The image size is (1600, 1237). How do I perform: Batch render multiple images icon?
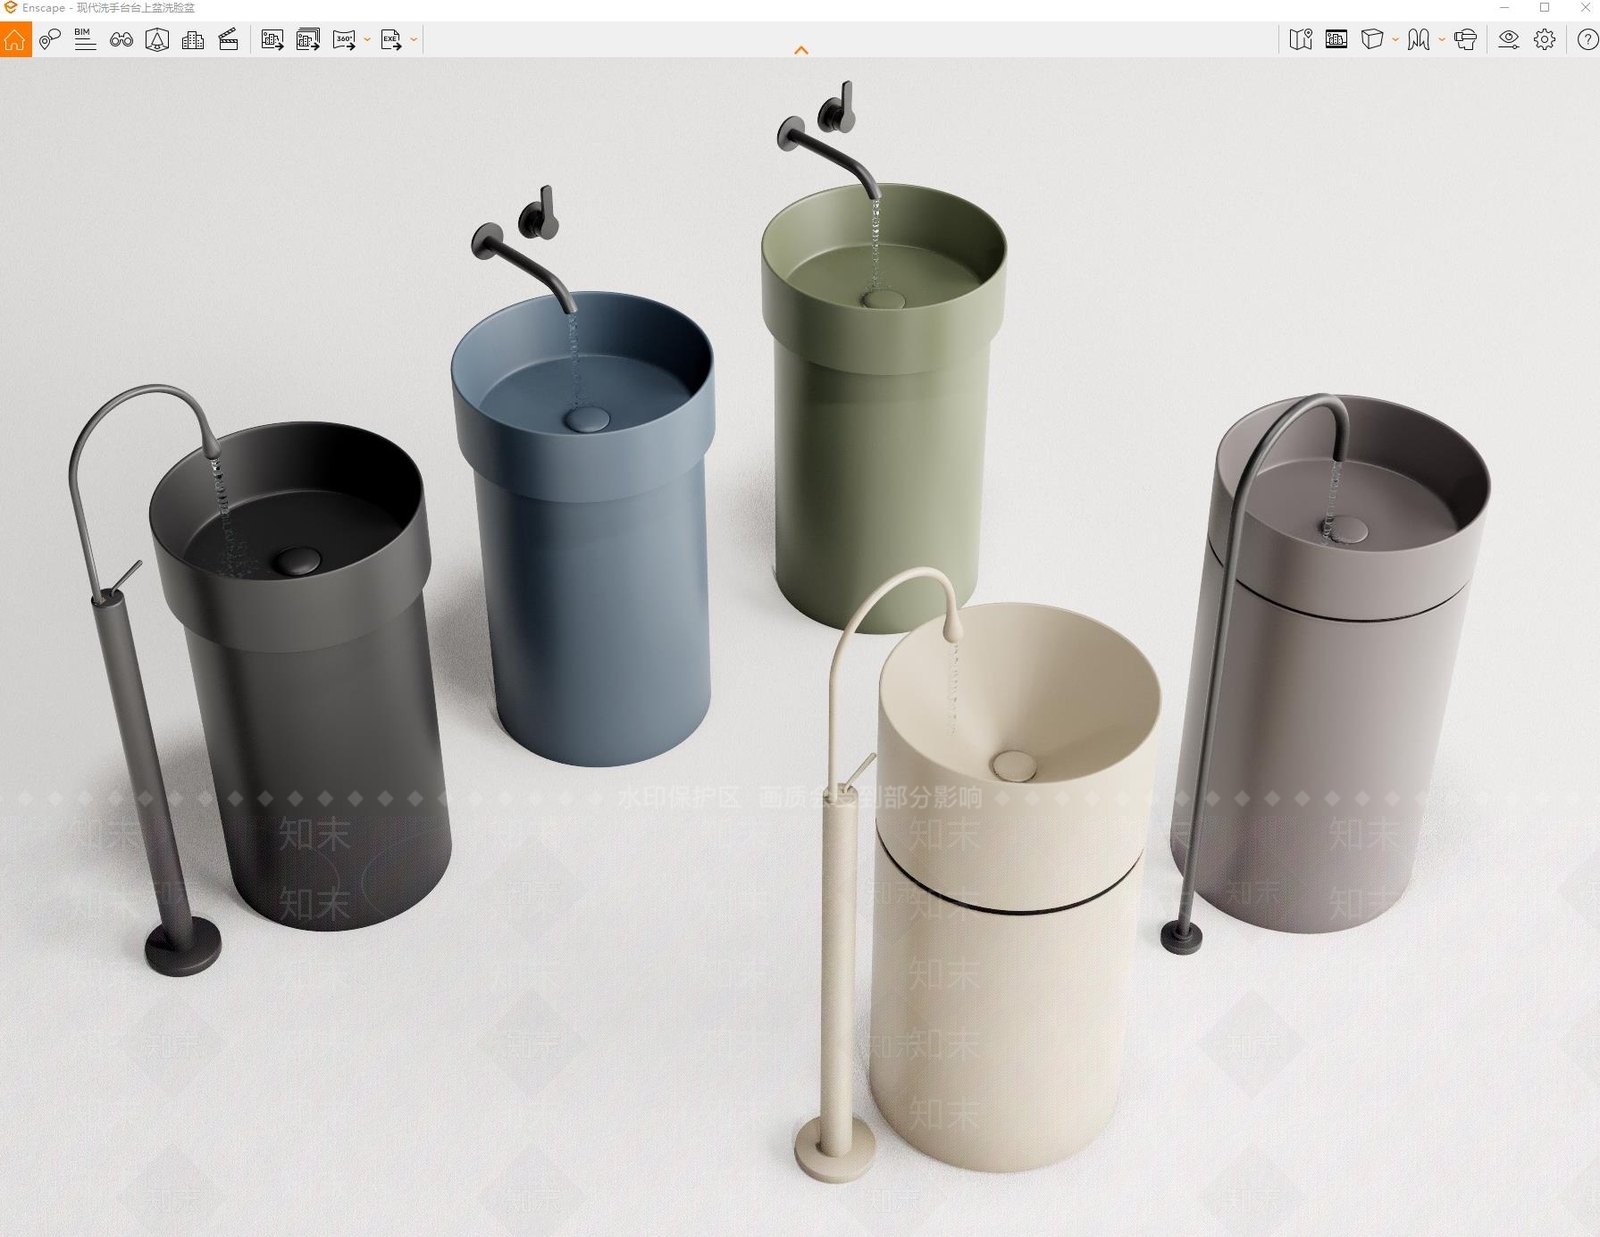[x=308, y=40]
